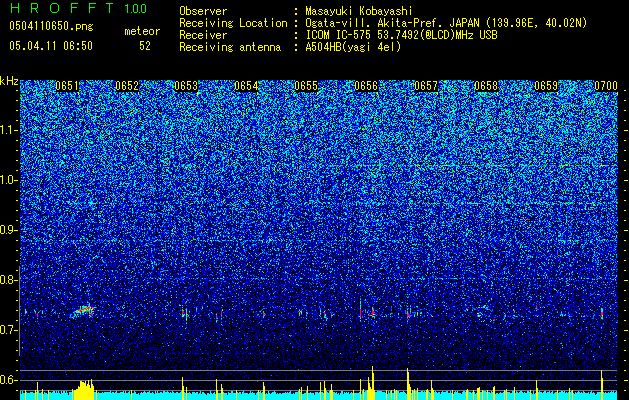Viewport: 629px width, 400px height.
Task: Click the 0659 time marker
Action: (546, 86)
